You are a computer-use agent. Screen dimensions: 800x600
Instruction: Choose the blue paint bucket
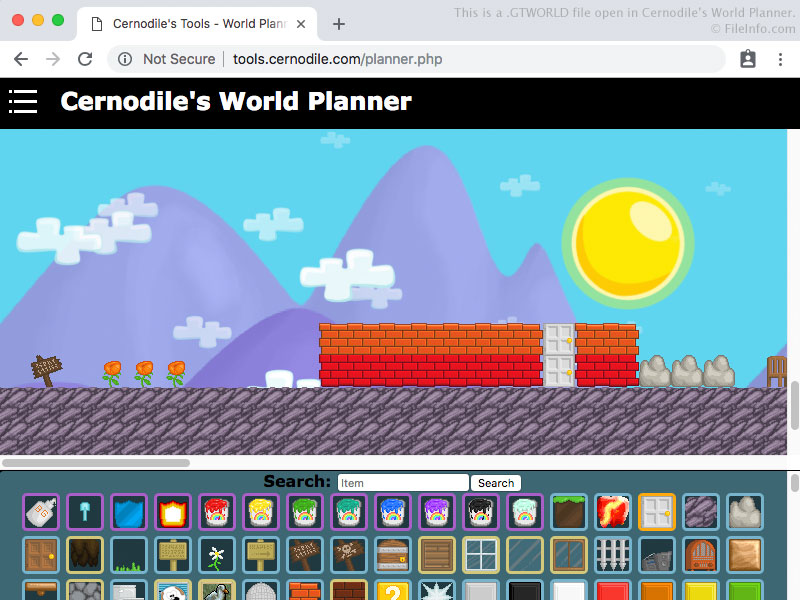[392, 512]
